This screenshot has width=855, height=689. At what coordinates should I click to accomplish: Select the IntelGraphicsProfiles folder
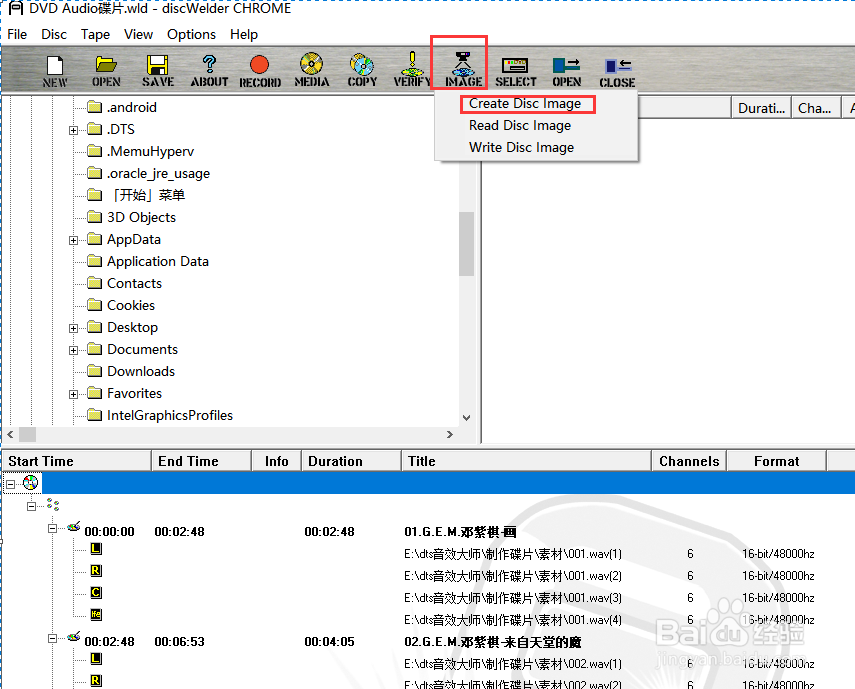(160, 415)
